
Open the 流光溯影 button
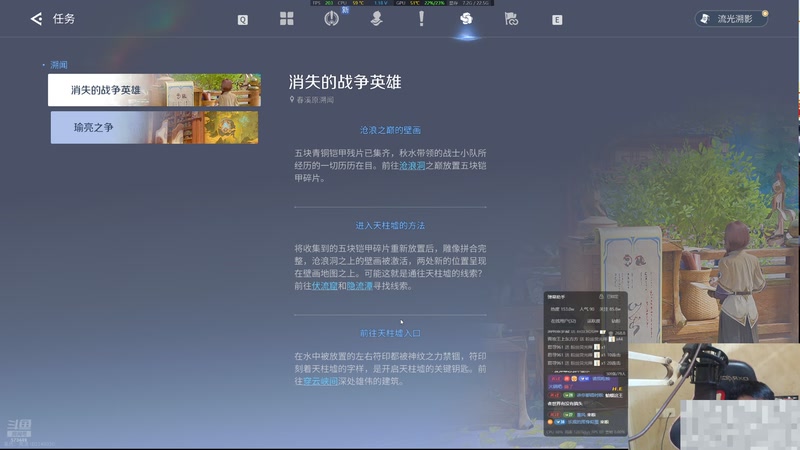coord(731,19)
